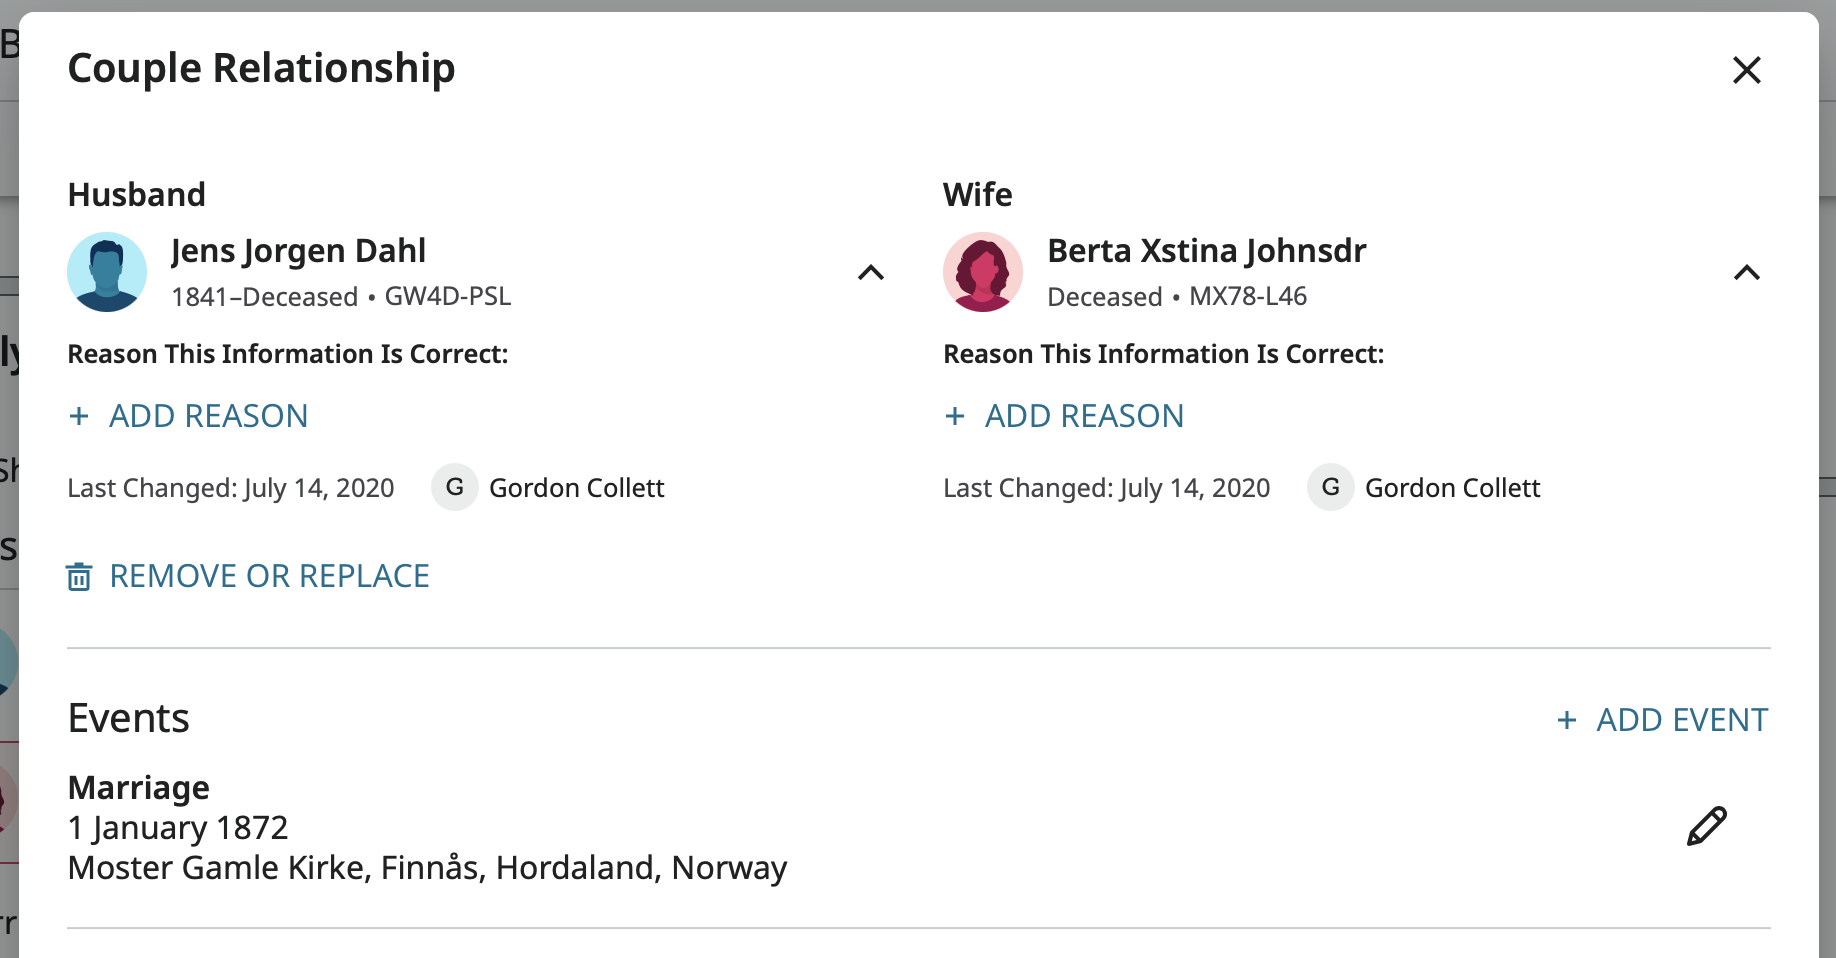The image size is (1836, 958).
Task: Click Jens Jorgen Dahl's avatar icon
Action: (107, 272)
